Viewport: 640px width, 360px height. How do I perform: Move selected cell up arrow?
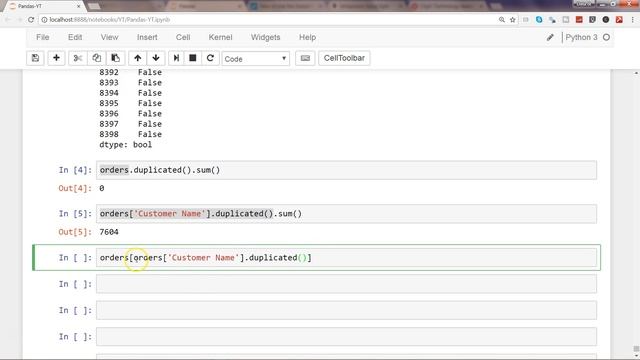click(138, 58)
